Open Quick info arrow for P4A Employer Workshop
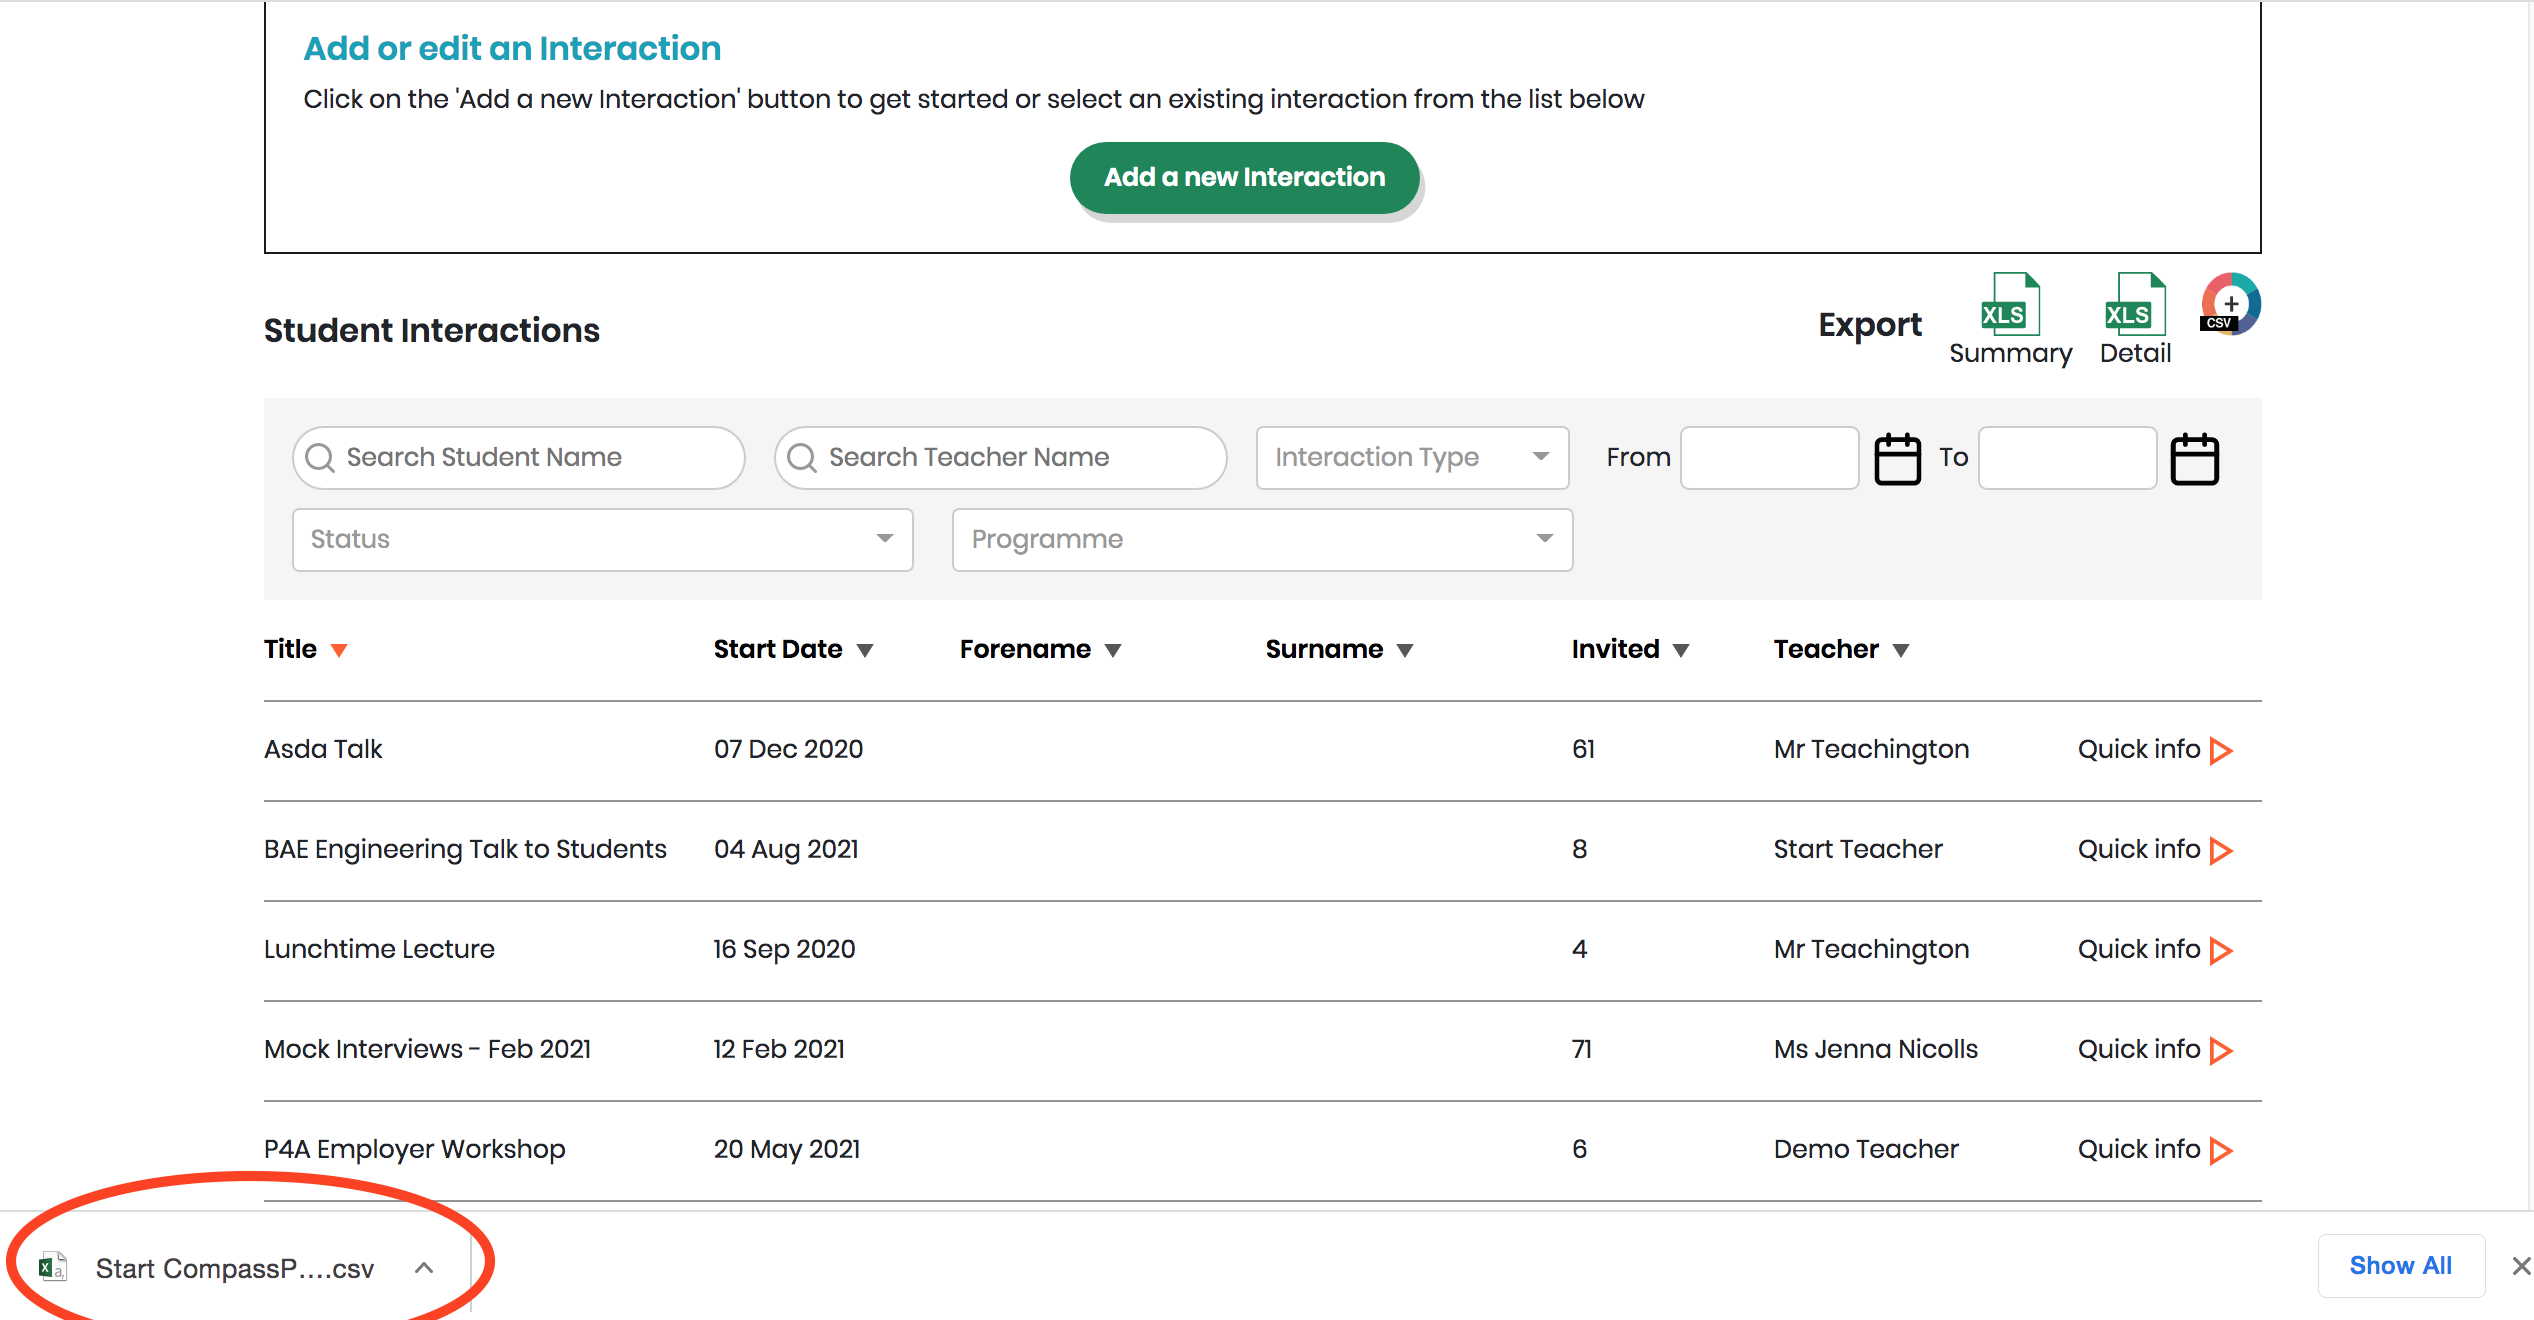The image size is (2534, 1320). (2221, 1150)
